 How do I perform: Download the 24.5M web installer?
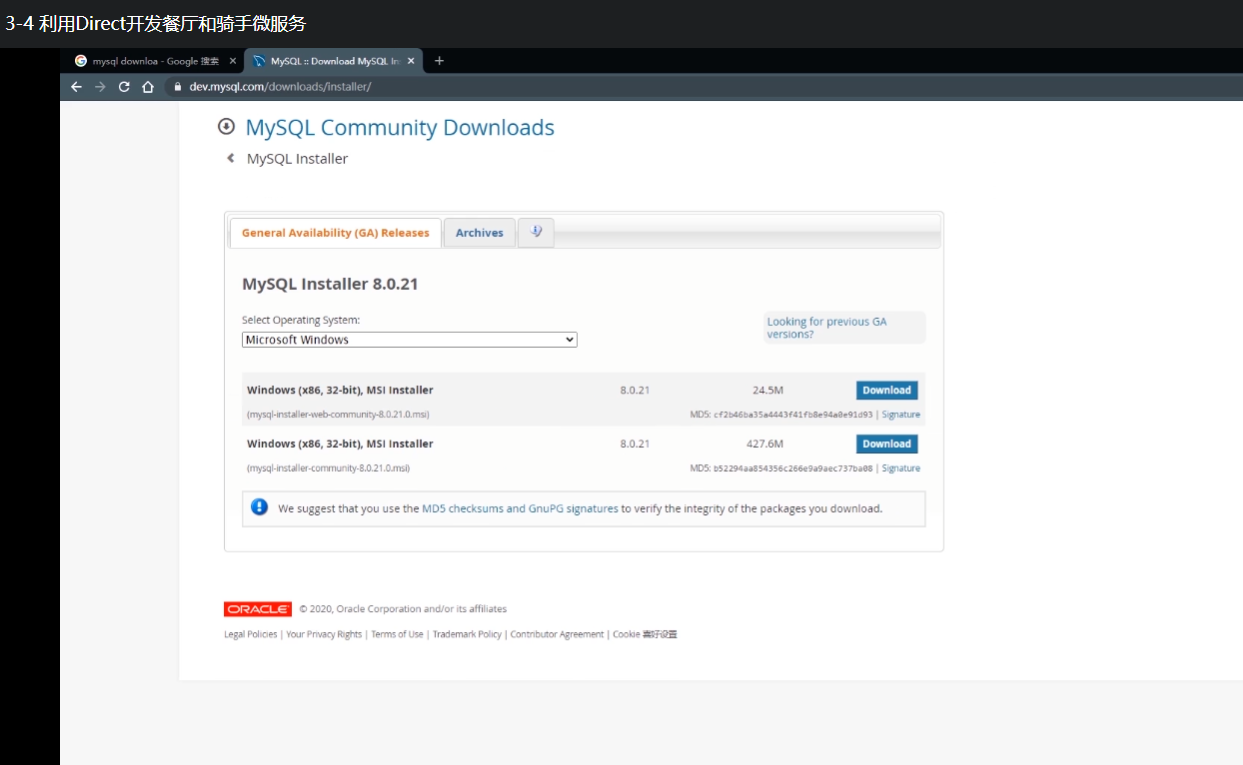tap(887, 390)
